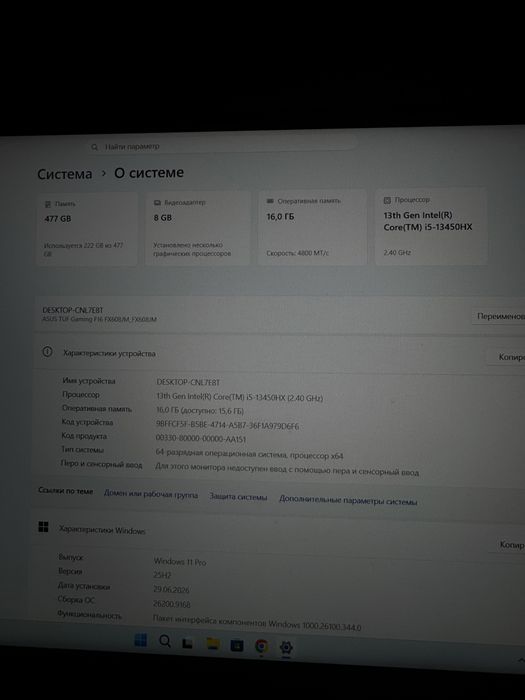
Task: Open Microsoft Store taskbar icon
Action: pos(237,645)
